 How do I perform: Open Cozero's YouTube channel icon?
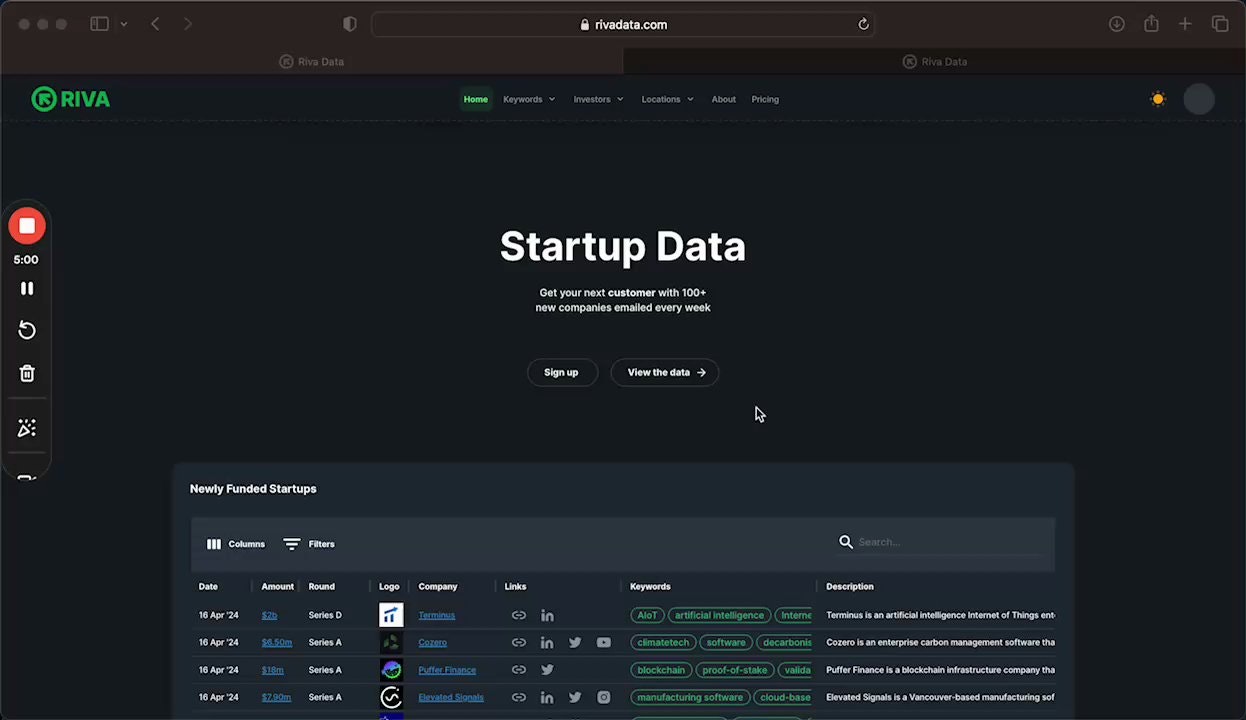point(603,642)
